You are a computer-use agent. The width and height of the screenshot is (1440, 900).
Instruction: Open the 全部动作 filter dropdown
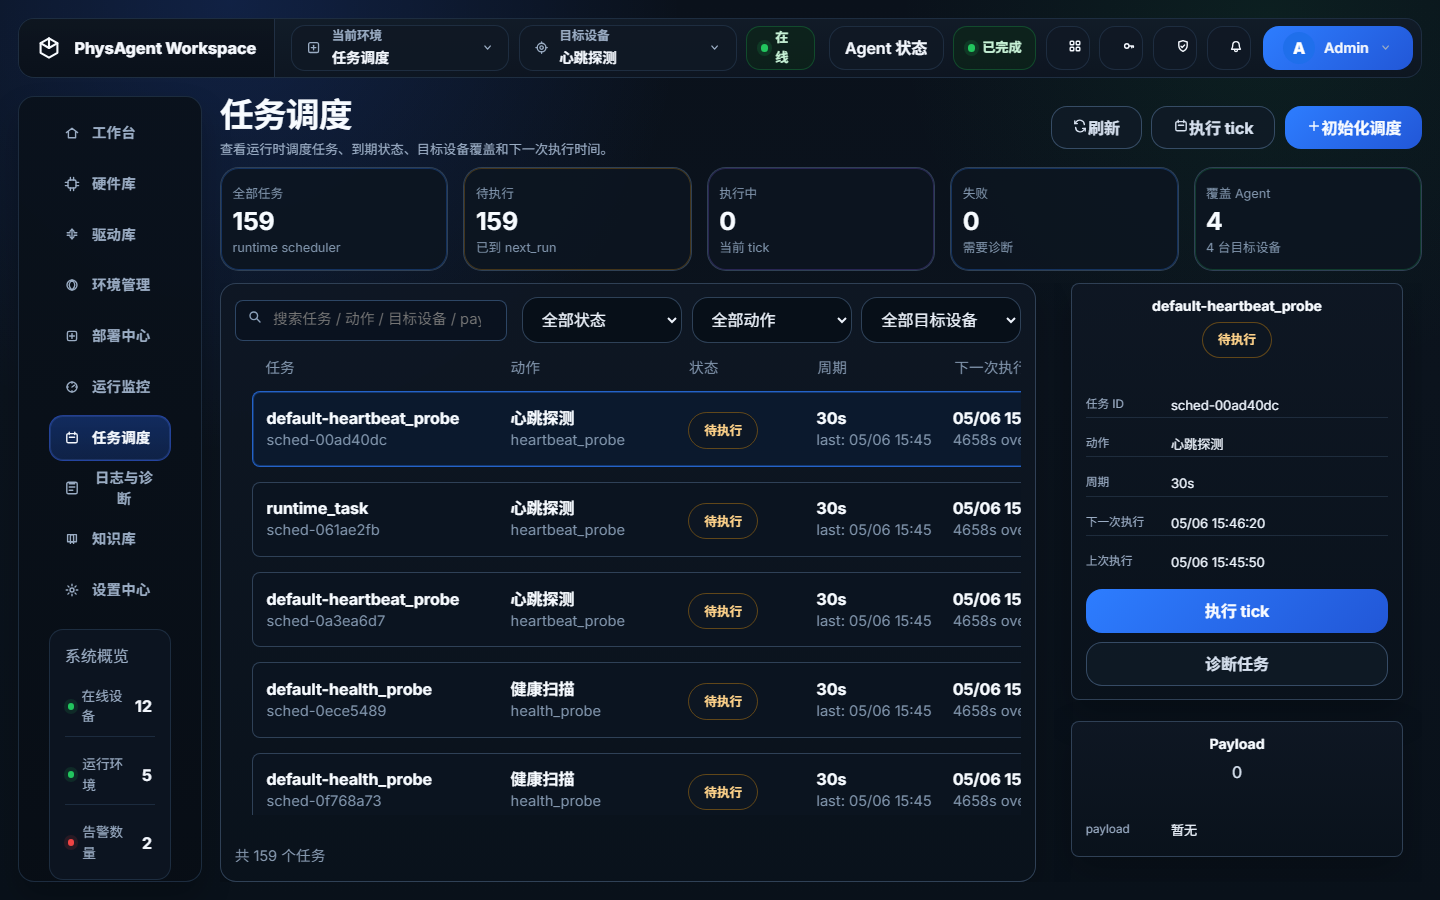point(772,320)
